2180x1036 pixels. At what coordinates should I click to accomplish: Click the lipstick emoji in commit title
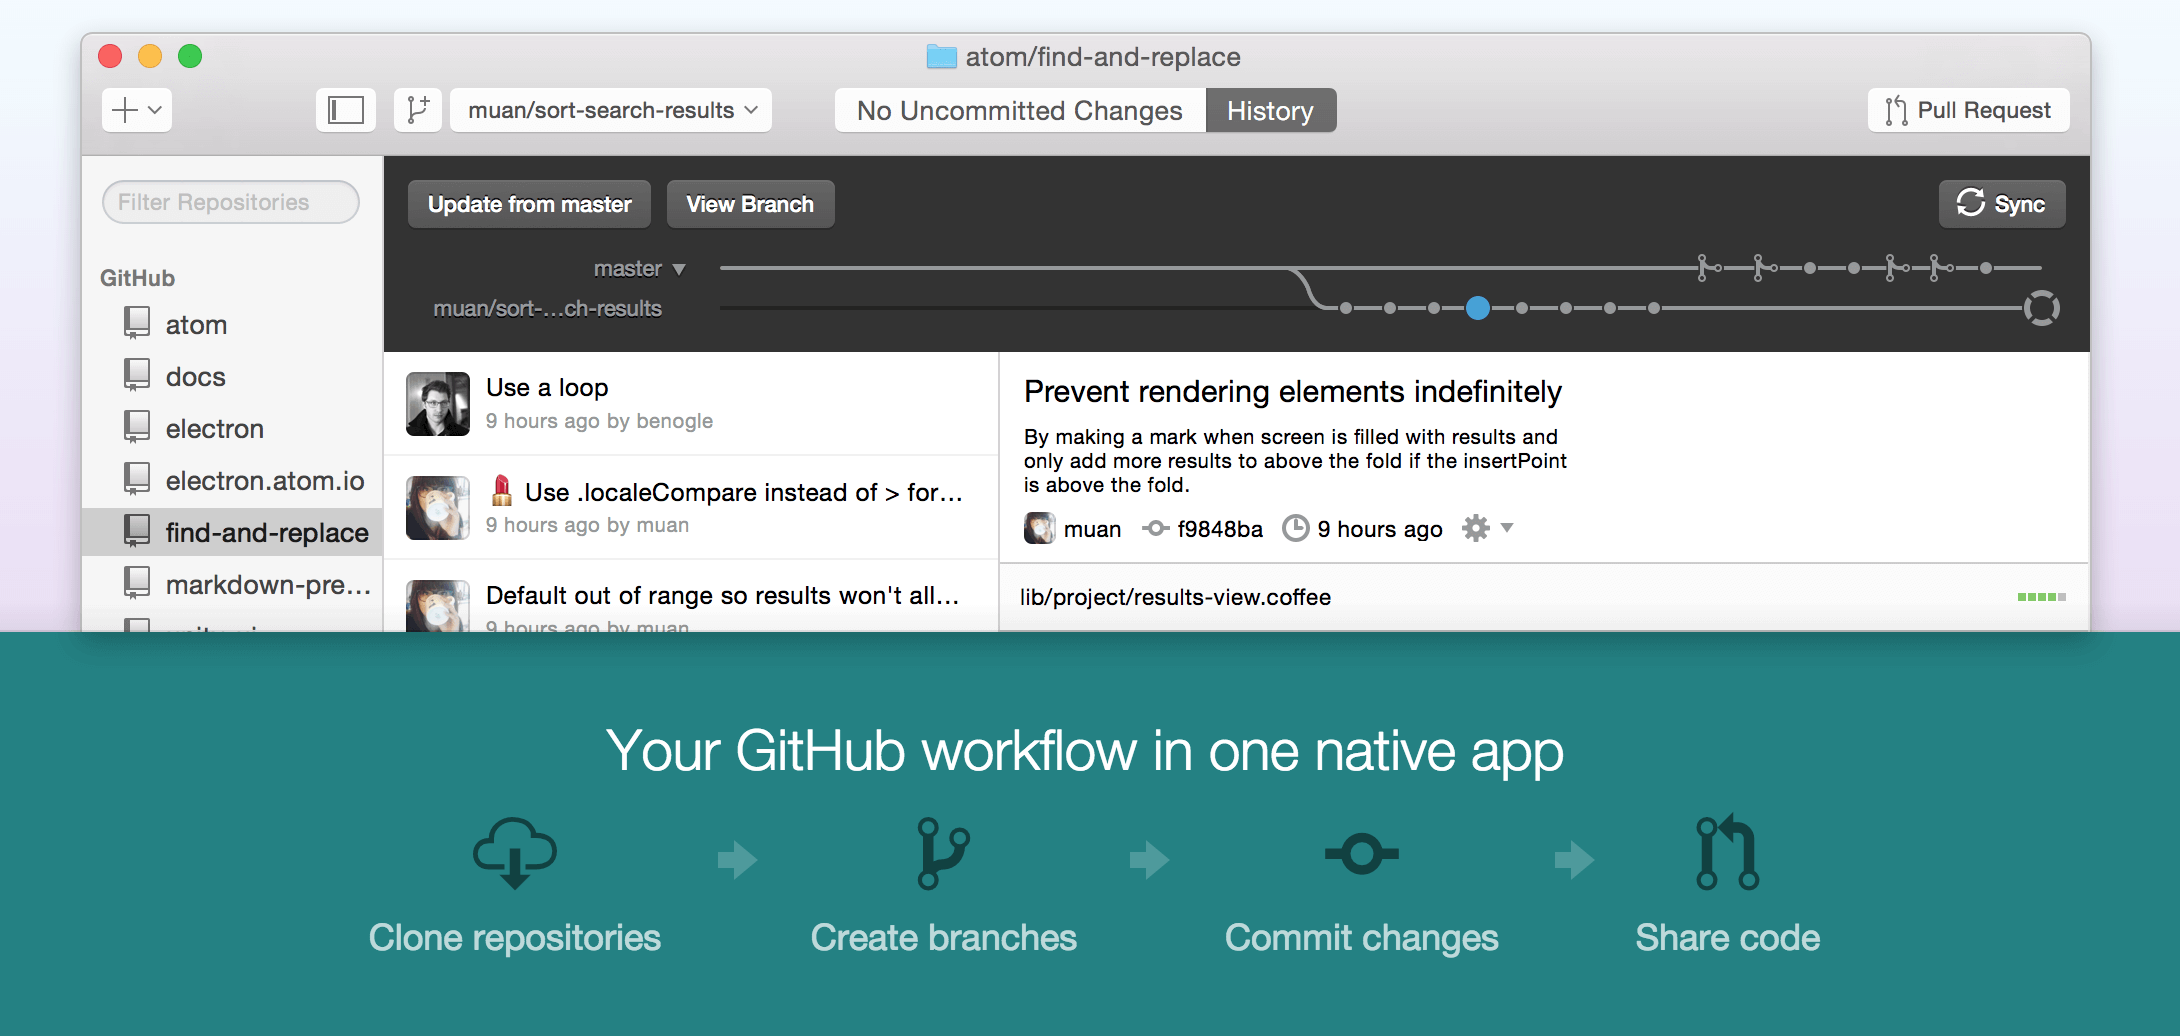[x=502, y=491]
